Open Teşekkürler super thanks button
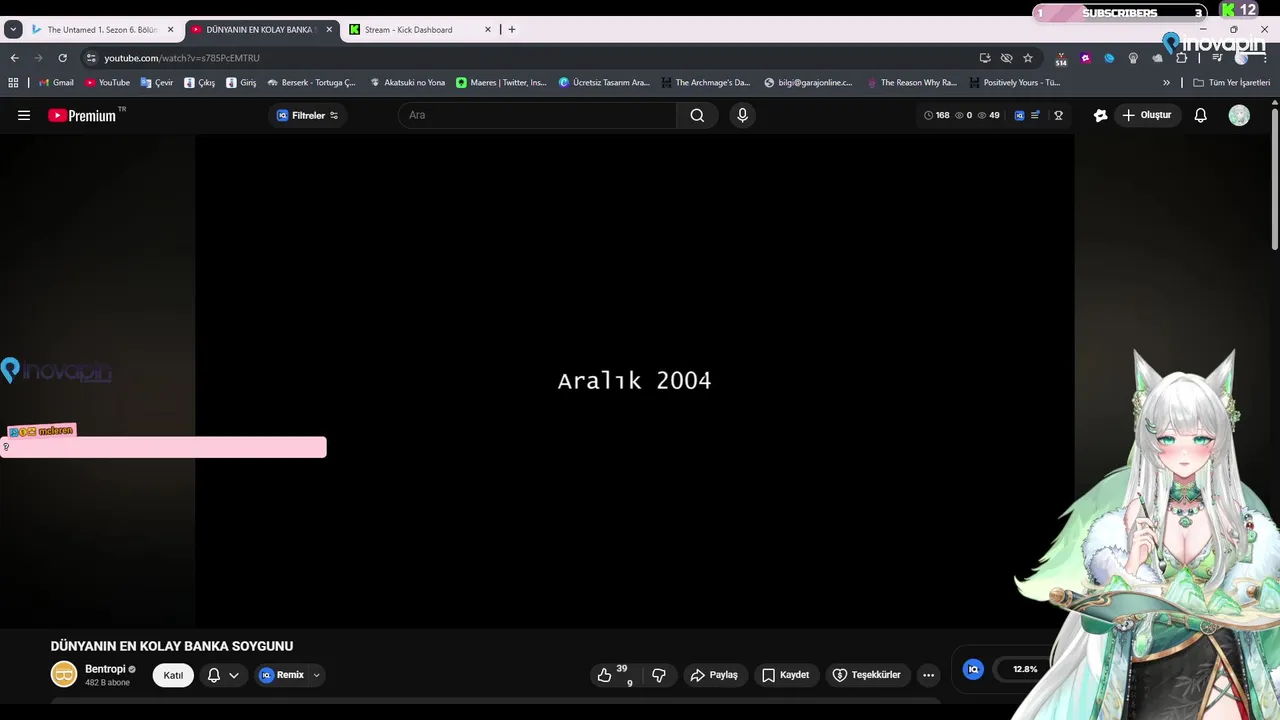This screenshot has width=1280, height=720. [x=866, y=675]
